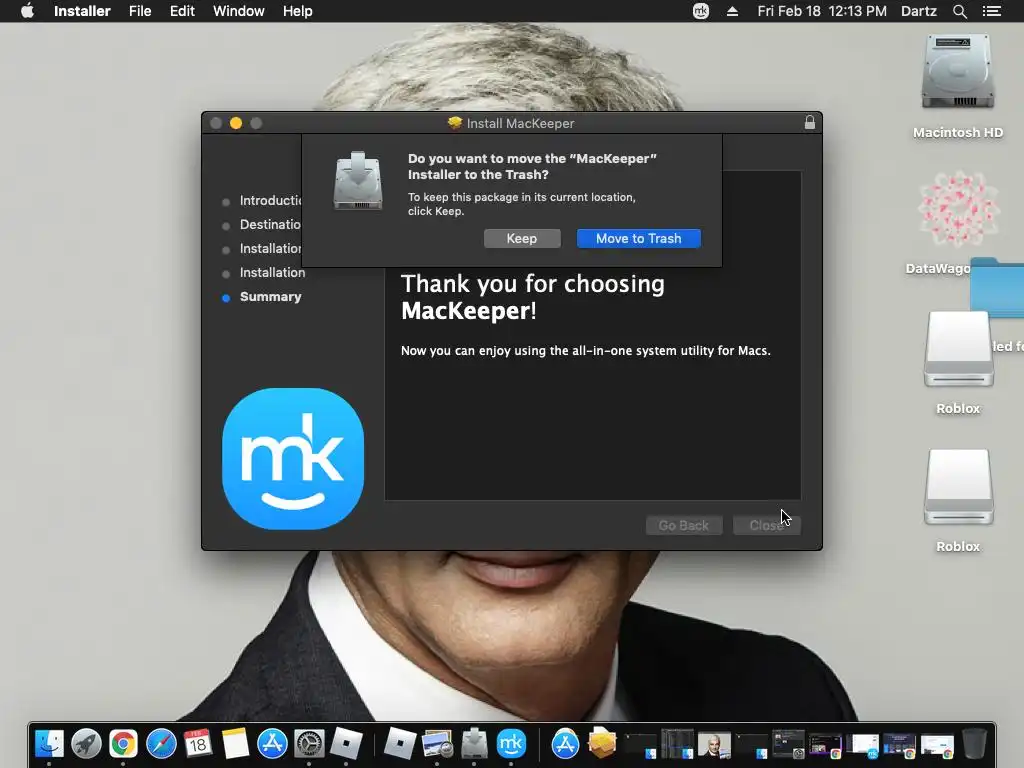
Task: Restore the minimized MacKeeper-badged window in Dock
Action: pyautogui.click(x=863, y=744)
